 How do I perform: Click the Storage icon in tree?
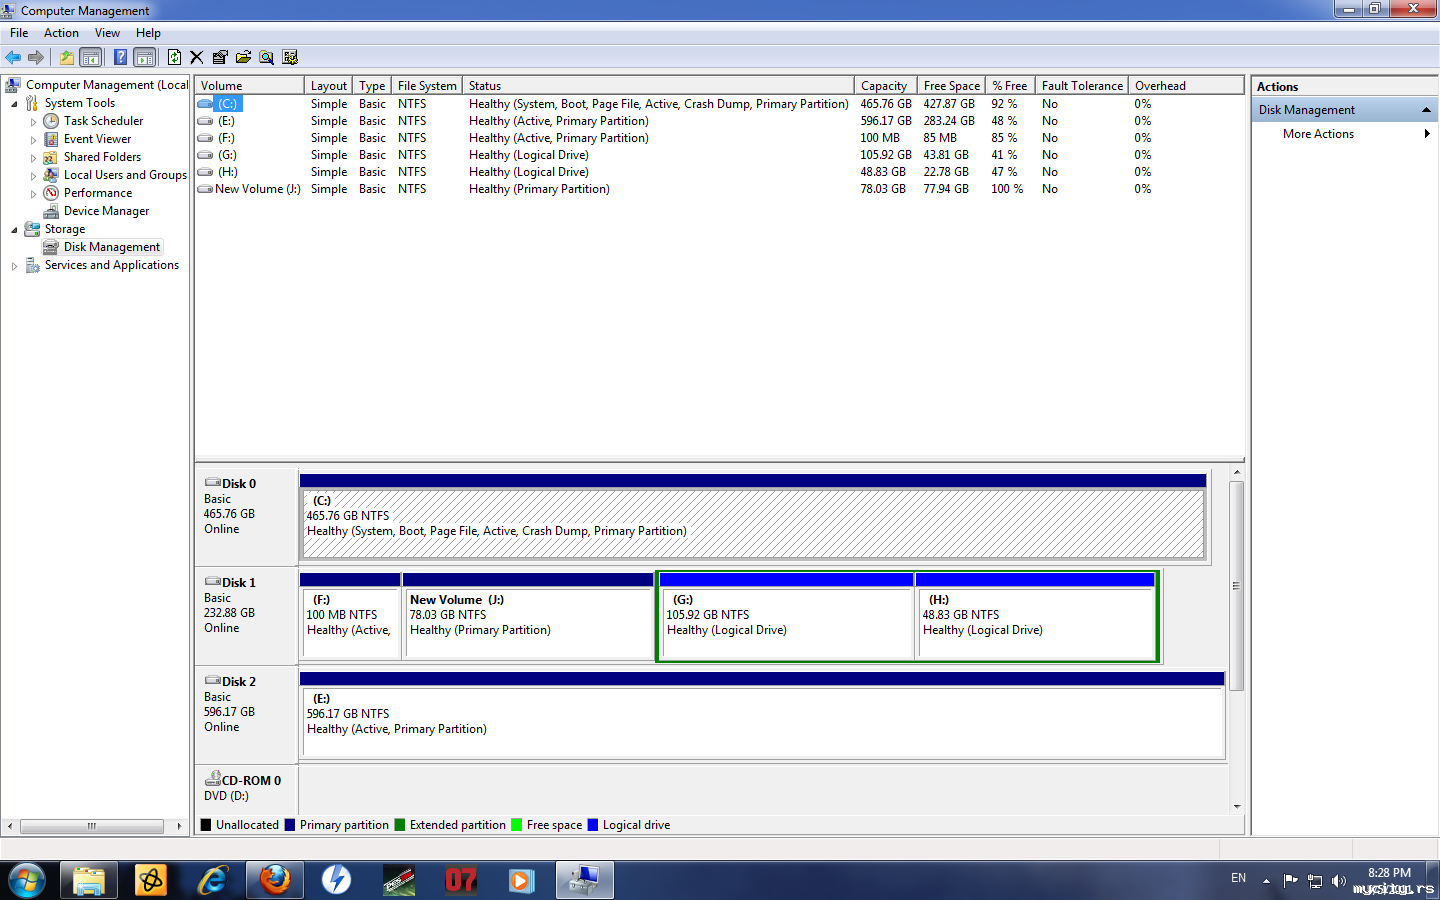tap(32, 229)
